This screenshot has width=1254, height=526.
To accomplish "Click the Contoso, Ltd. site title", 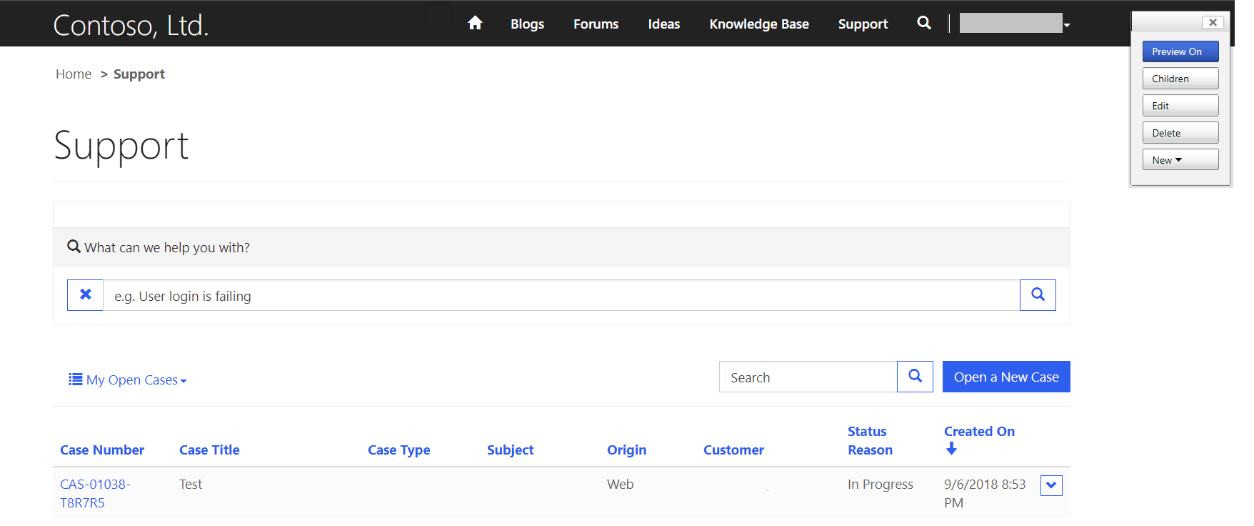I will coord(131,25).
